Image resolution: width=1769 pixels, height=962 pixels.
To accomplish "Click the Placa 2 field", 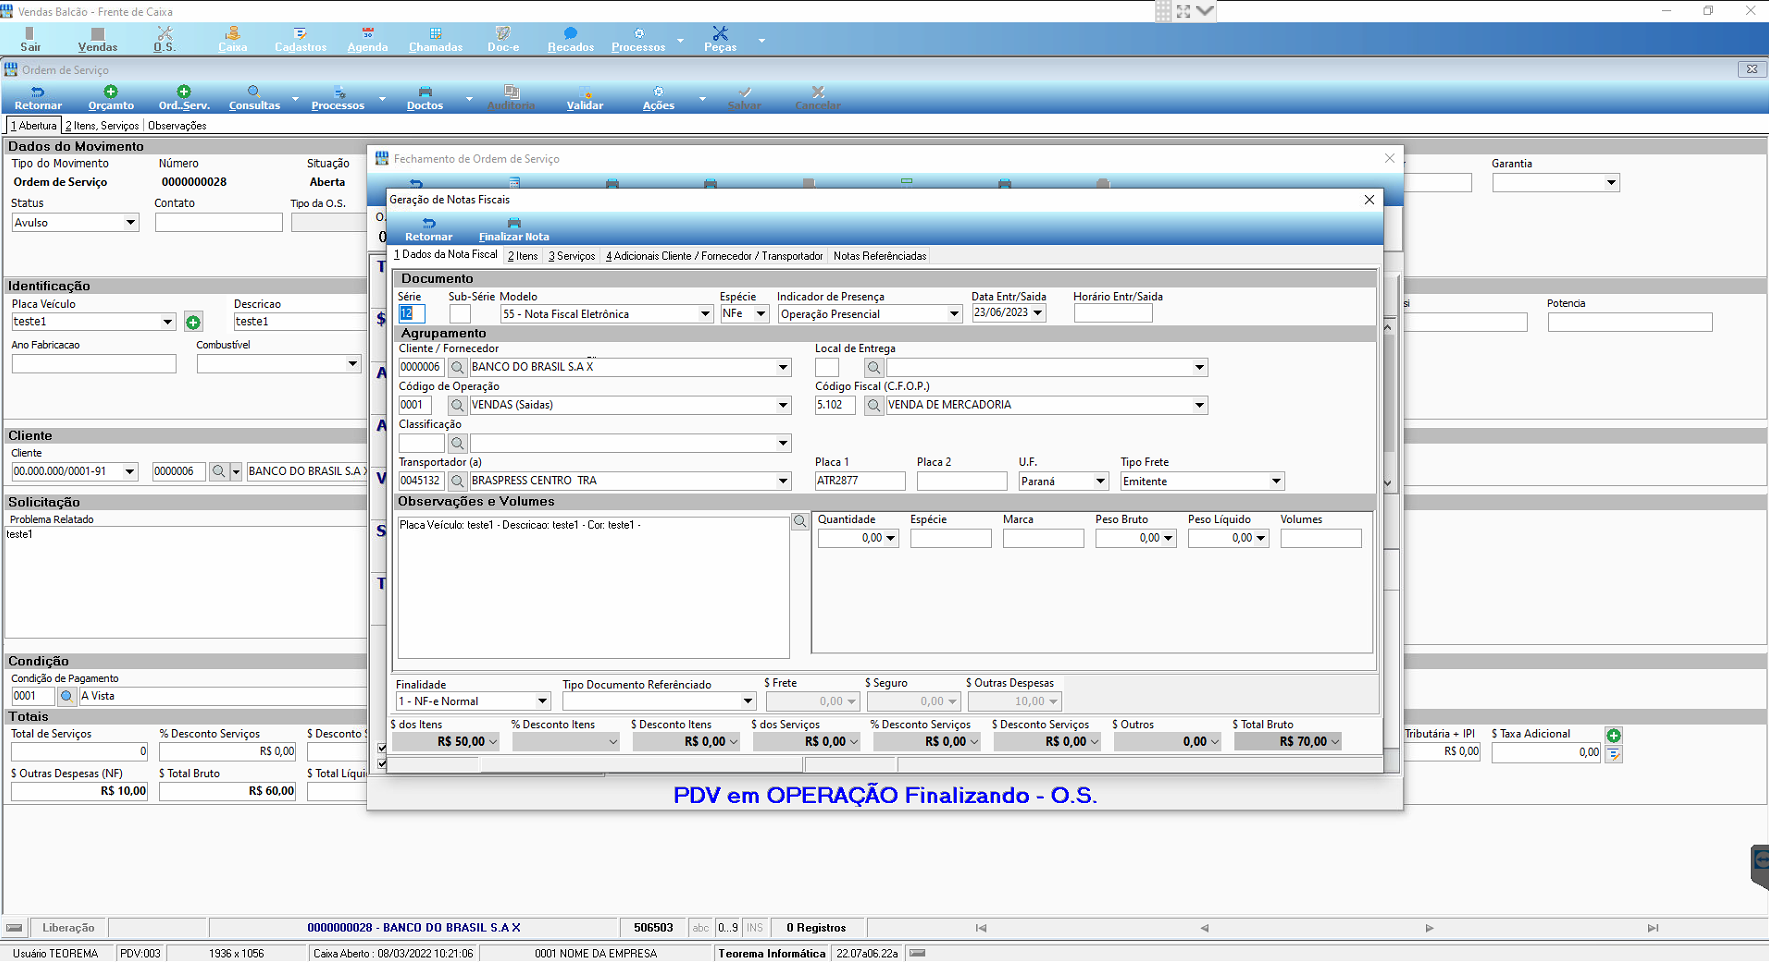I will (962, 482).
